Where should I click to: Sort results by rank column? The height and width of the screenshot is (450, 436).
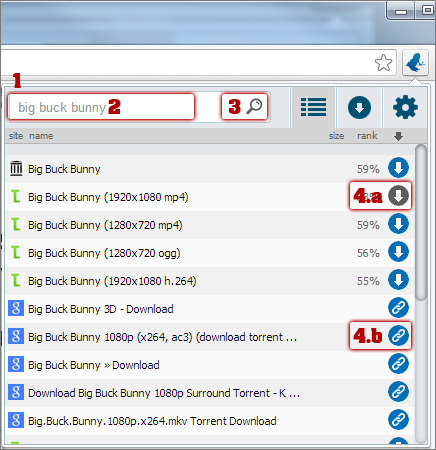[367, 136]
